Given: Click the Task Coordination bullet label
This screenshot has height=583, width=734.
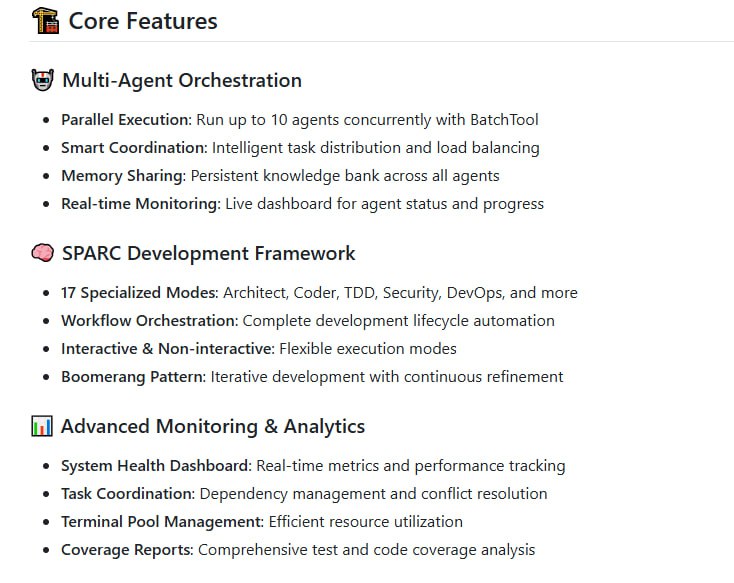Looking at the screenshot, I should [x=127, y=494].
